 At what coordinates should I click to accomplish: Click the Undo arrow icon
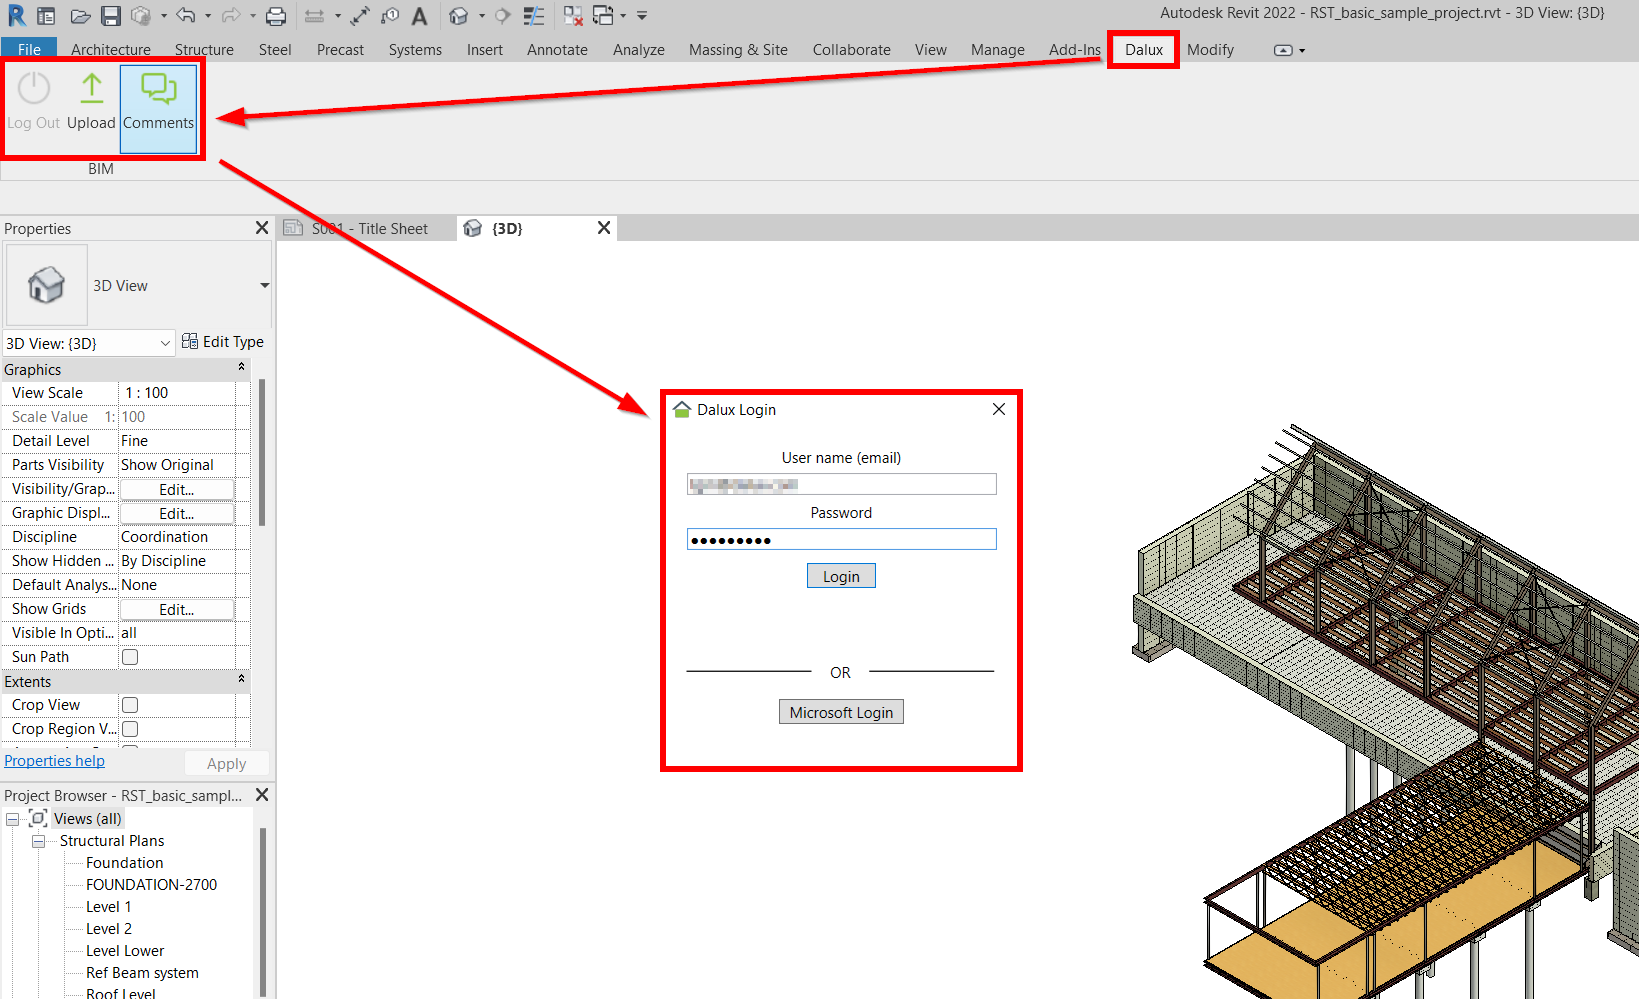click(185, 16)
